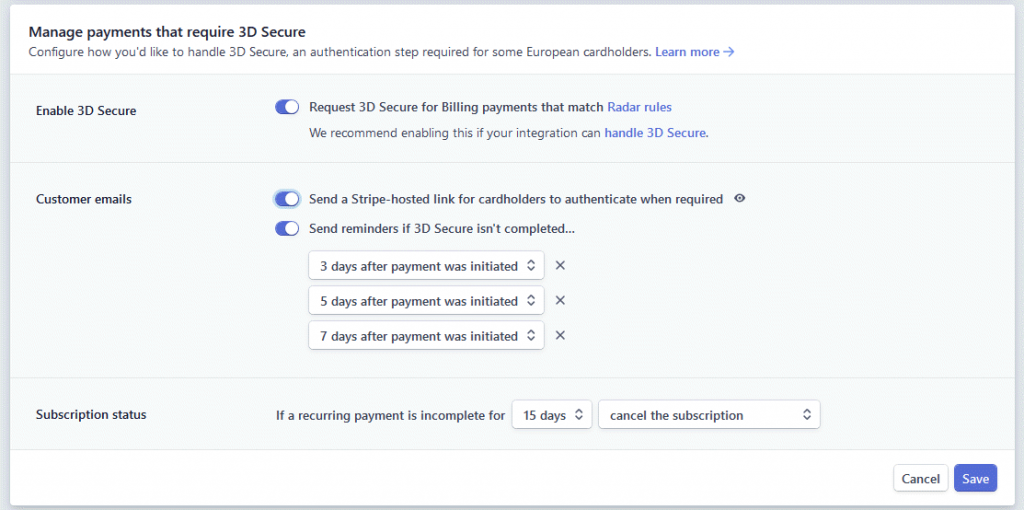Expand the 7 days after payment dropdown

(426, 336)
